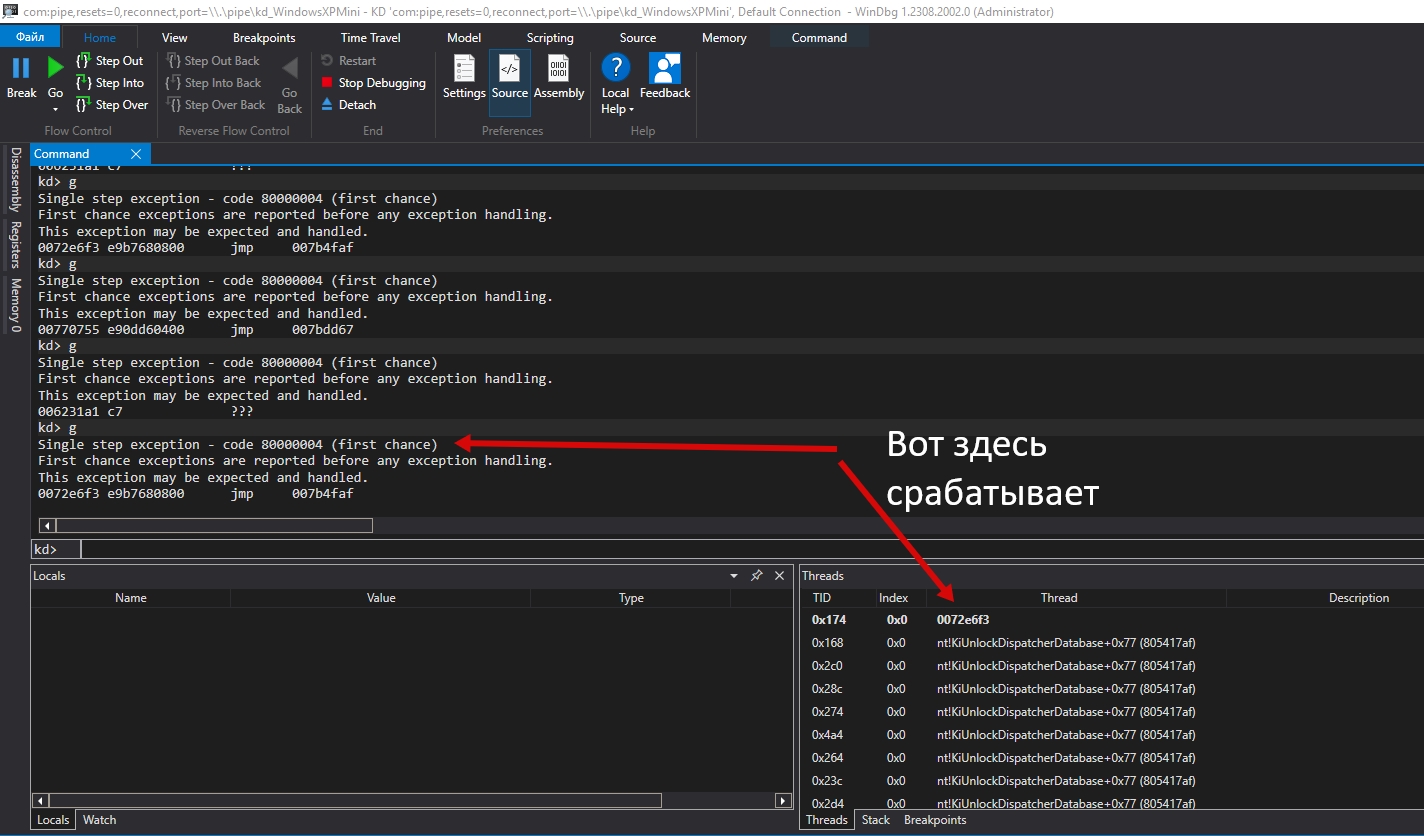The width and height of the screenshot is (1424, 836).
Task: Open the Disassembly side panel
Action: pos(15,180)
